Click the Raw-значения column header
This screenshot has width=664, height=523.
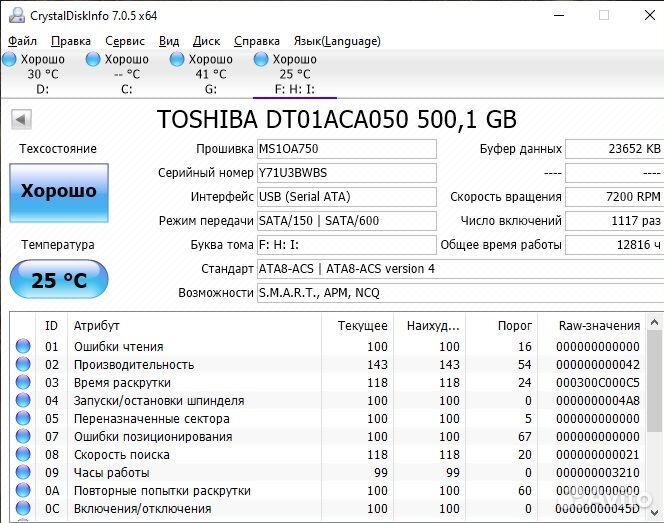click(x=592, y=326)
